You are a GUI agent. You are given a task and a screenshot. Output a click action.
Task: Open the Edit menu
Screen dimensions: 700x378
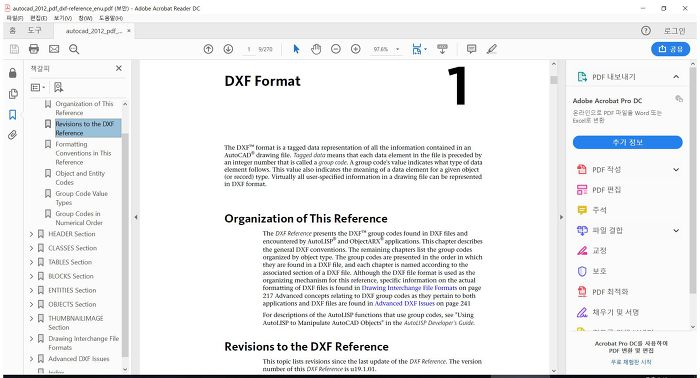[x=38, y=18]
